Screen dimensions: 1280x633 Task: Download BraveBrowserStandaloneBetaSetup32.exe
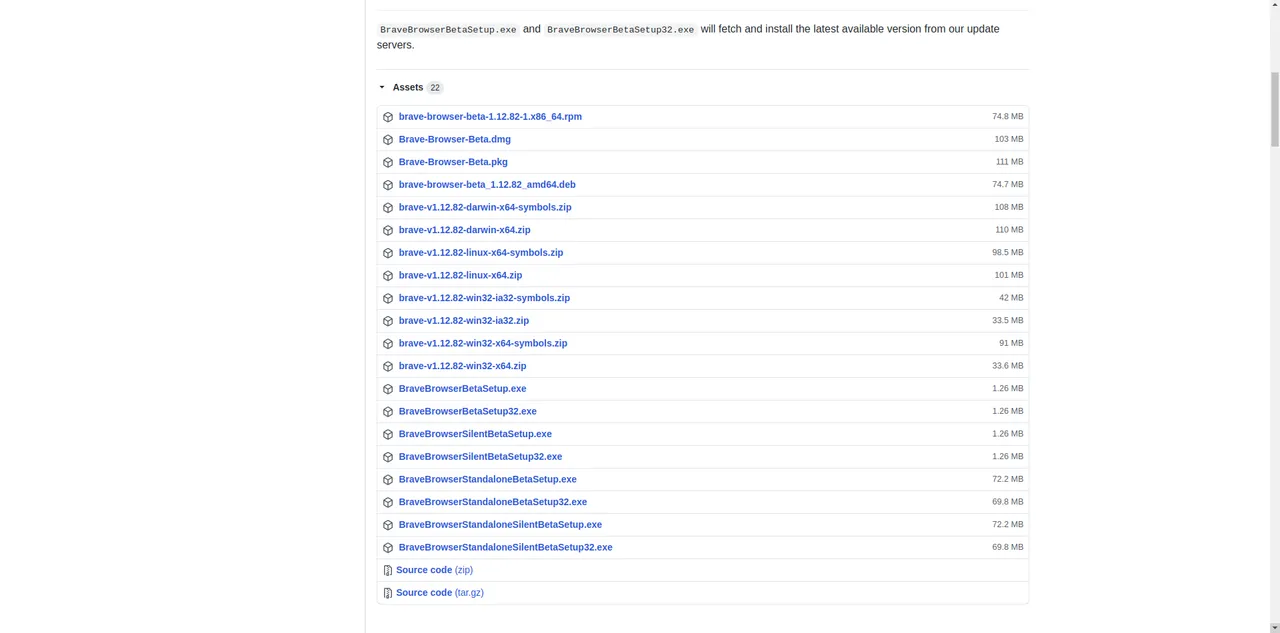pos(493,502)
